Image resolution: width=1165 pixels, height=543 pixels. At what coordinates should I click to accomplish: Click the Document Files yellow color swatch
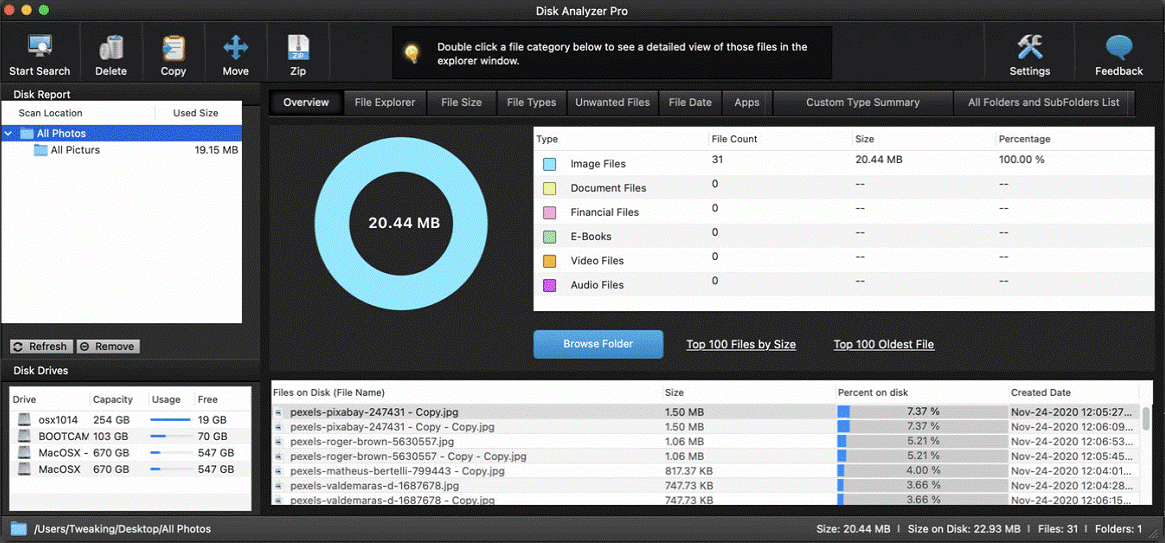550,189
